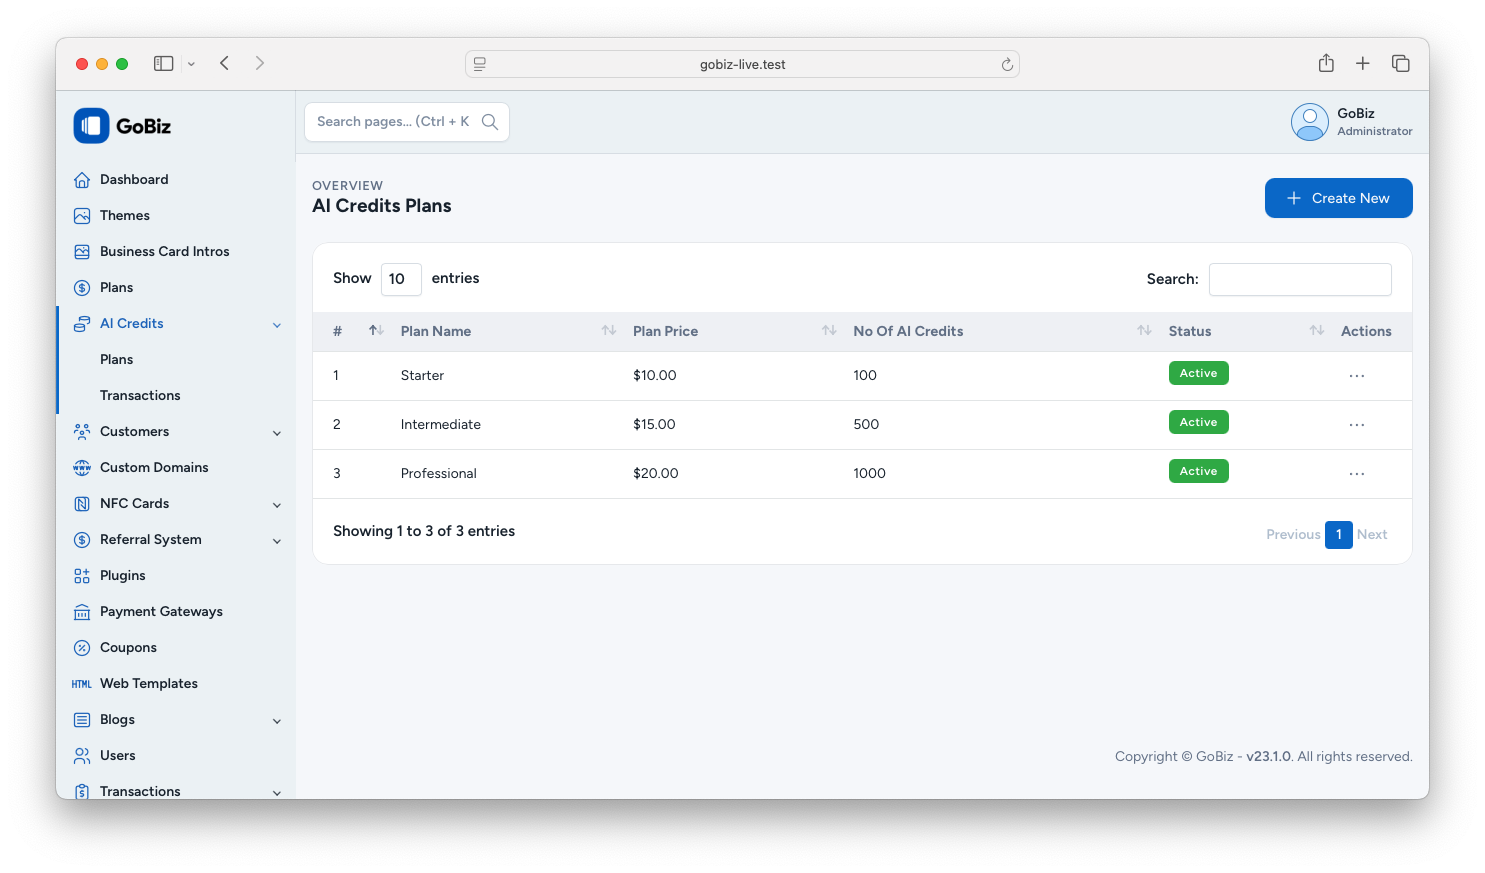
Task: Sort by Plan Name column arrows
Action: point(609,331)
